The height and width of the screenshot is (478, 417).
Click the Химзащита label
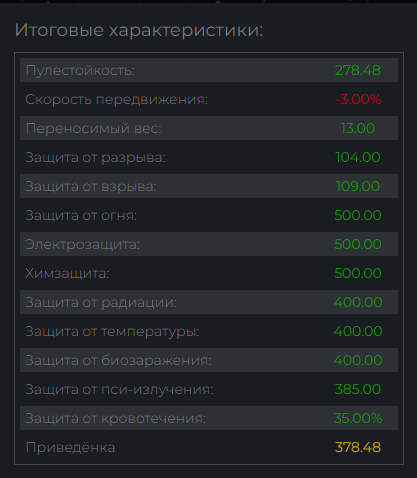[67, 273]
